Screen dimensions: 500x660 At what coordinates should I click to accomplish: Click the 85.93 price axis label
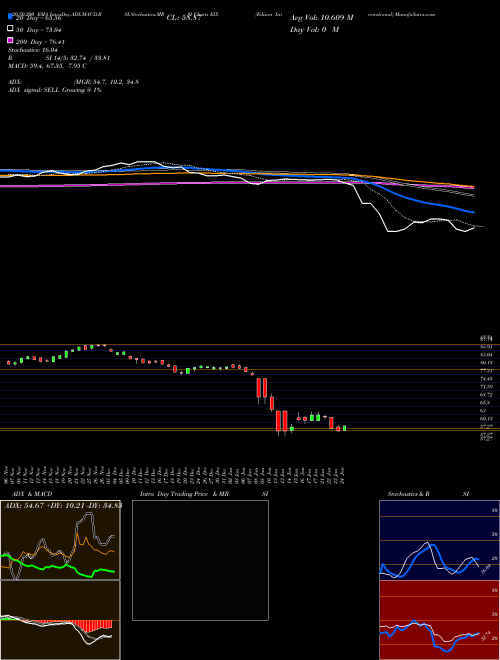click(487, 346)
